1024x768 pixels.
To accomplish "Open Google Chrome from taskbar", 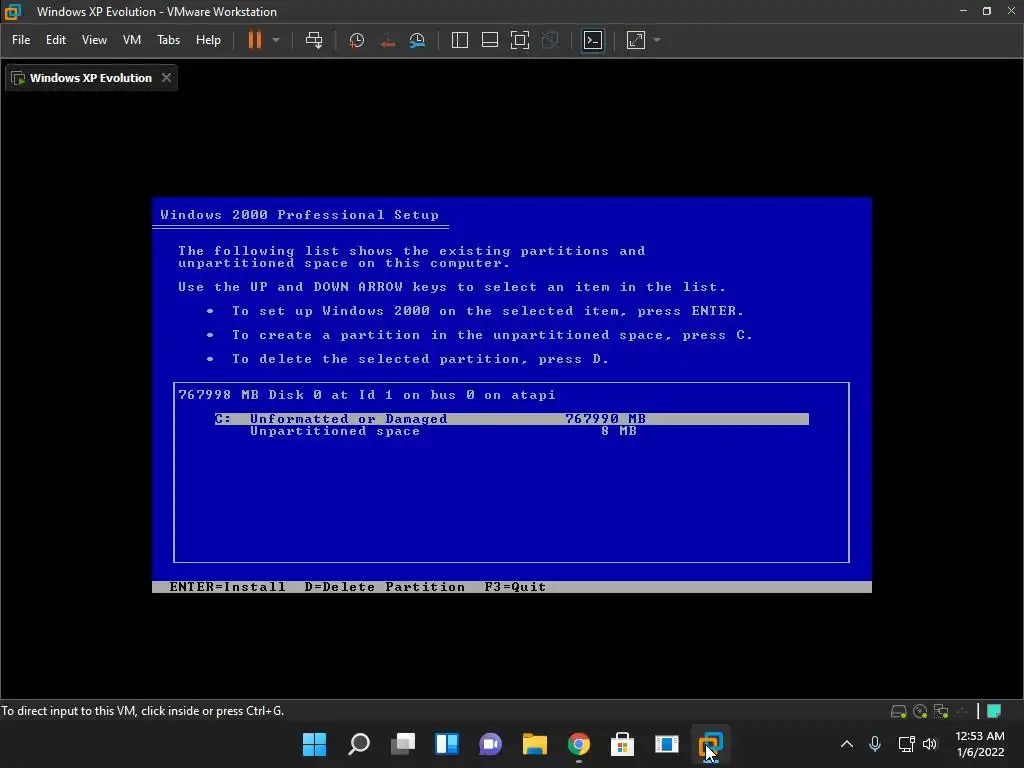I will pos(579,744).
